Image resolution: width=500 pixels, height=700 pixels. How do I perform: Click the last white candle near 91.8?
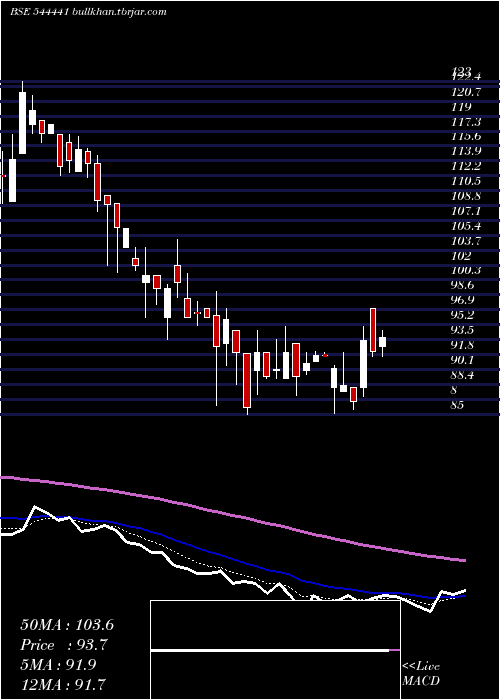coord(382,342)
